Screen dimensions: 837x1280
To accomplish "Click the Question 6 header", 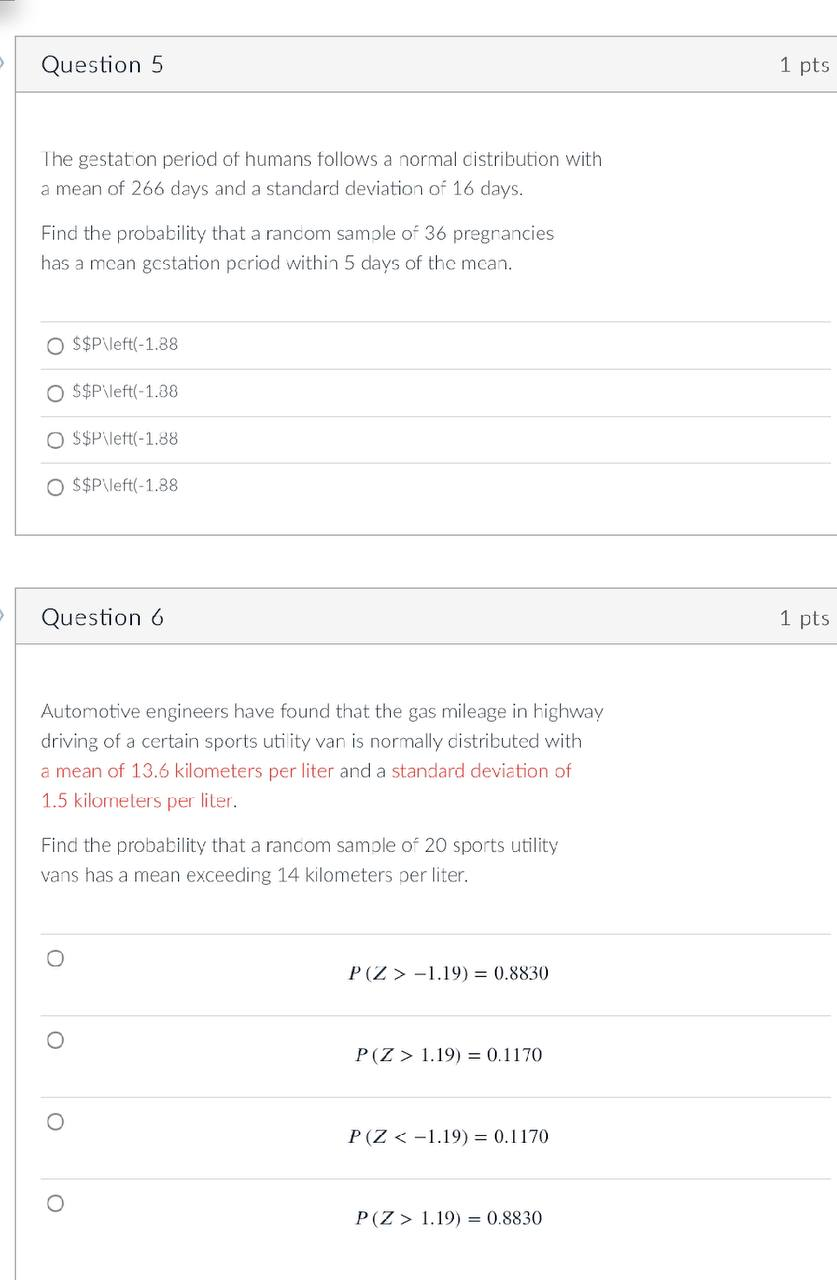I will pos(102,617).
